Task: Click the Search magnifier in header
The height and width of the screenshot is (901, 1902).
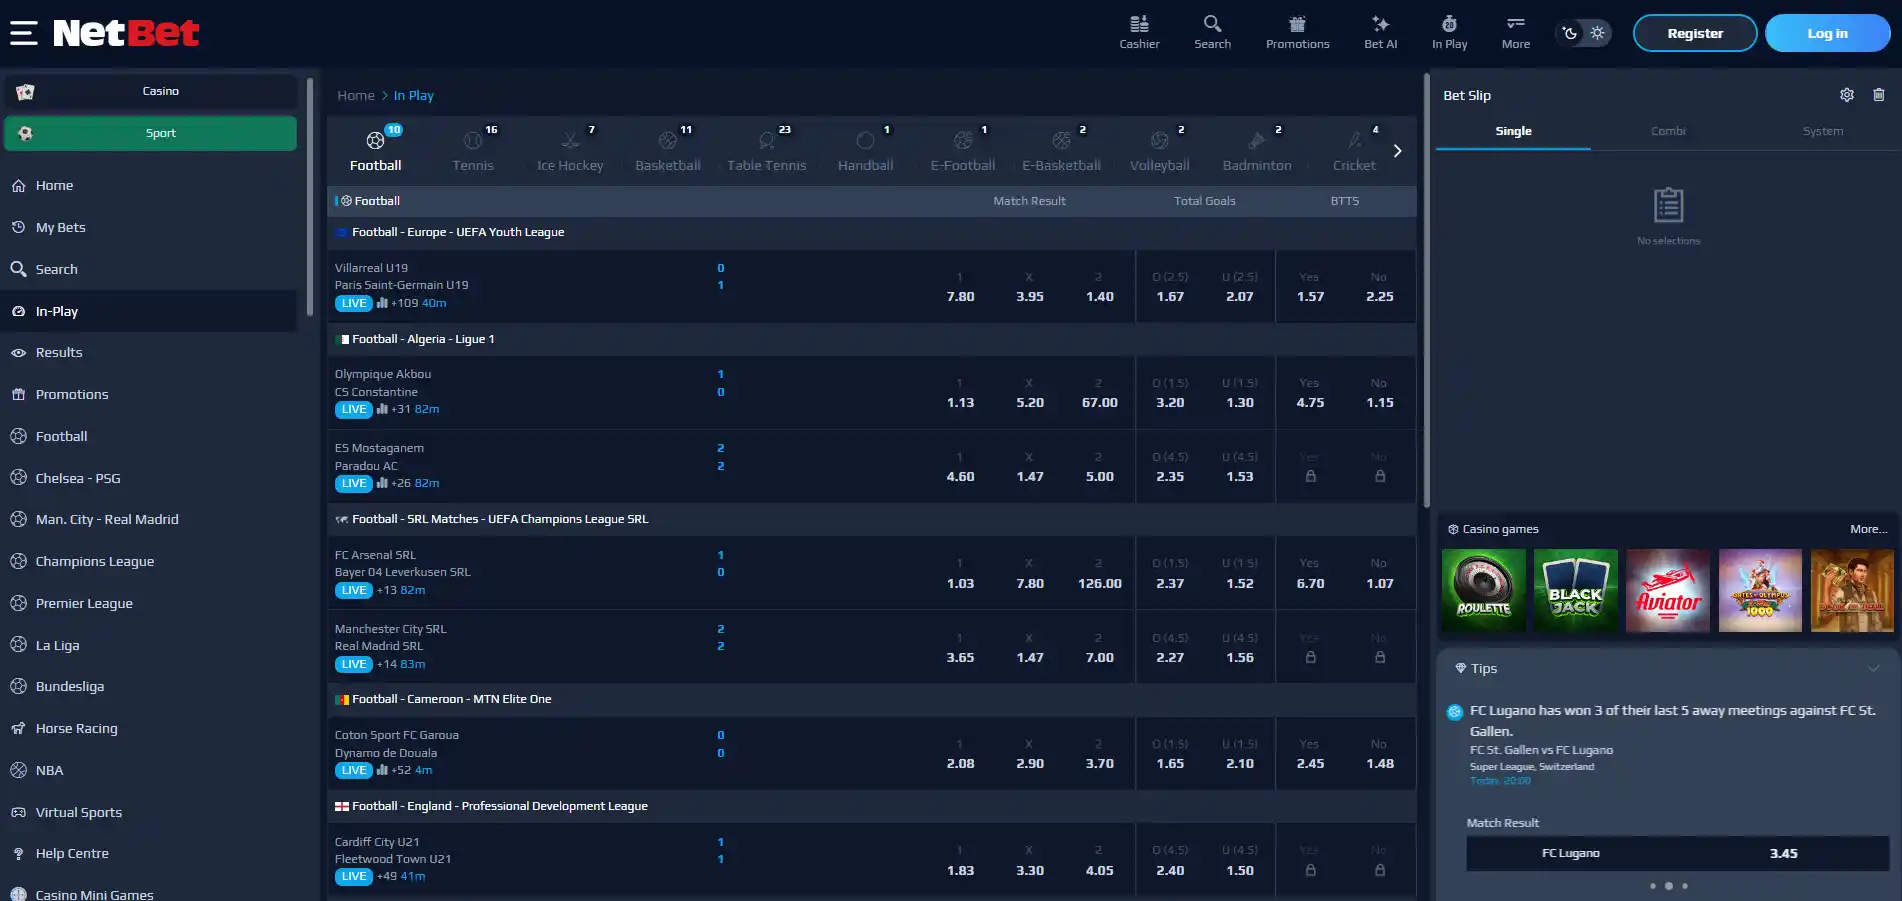Action: tap(1212, 24)
